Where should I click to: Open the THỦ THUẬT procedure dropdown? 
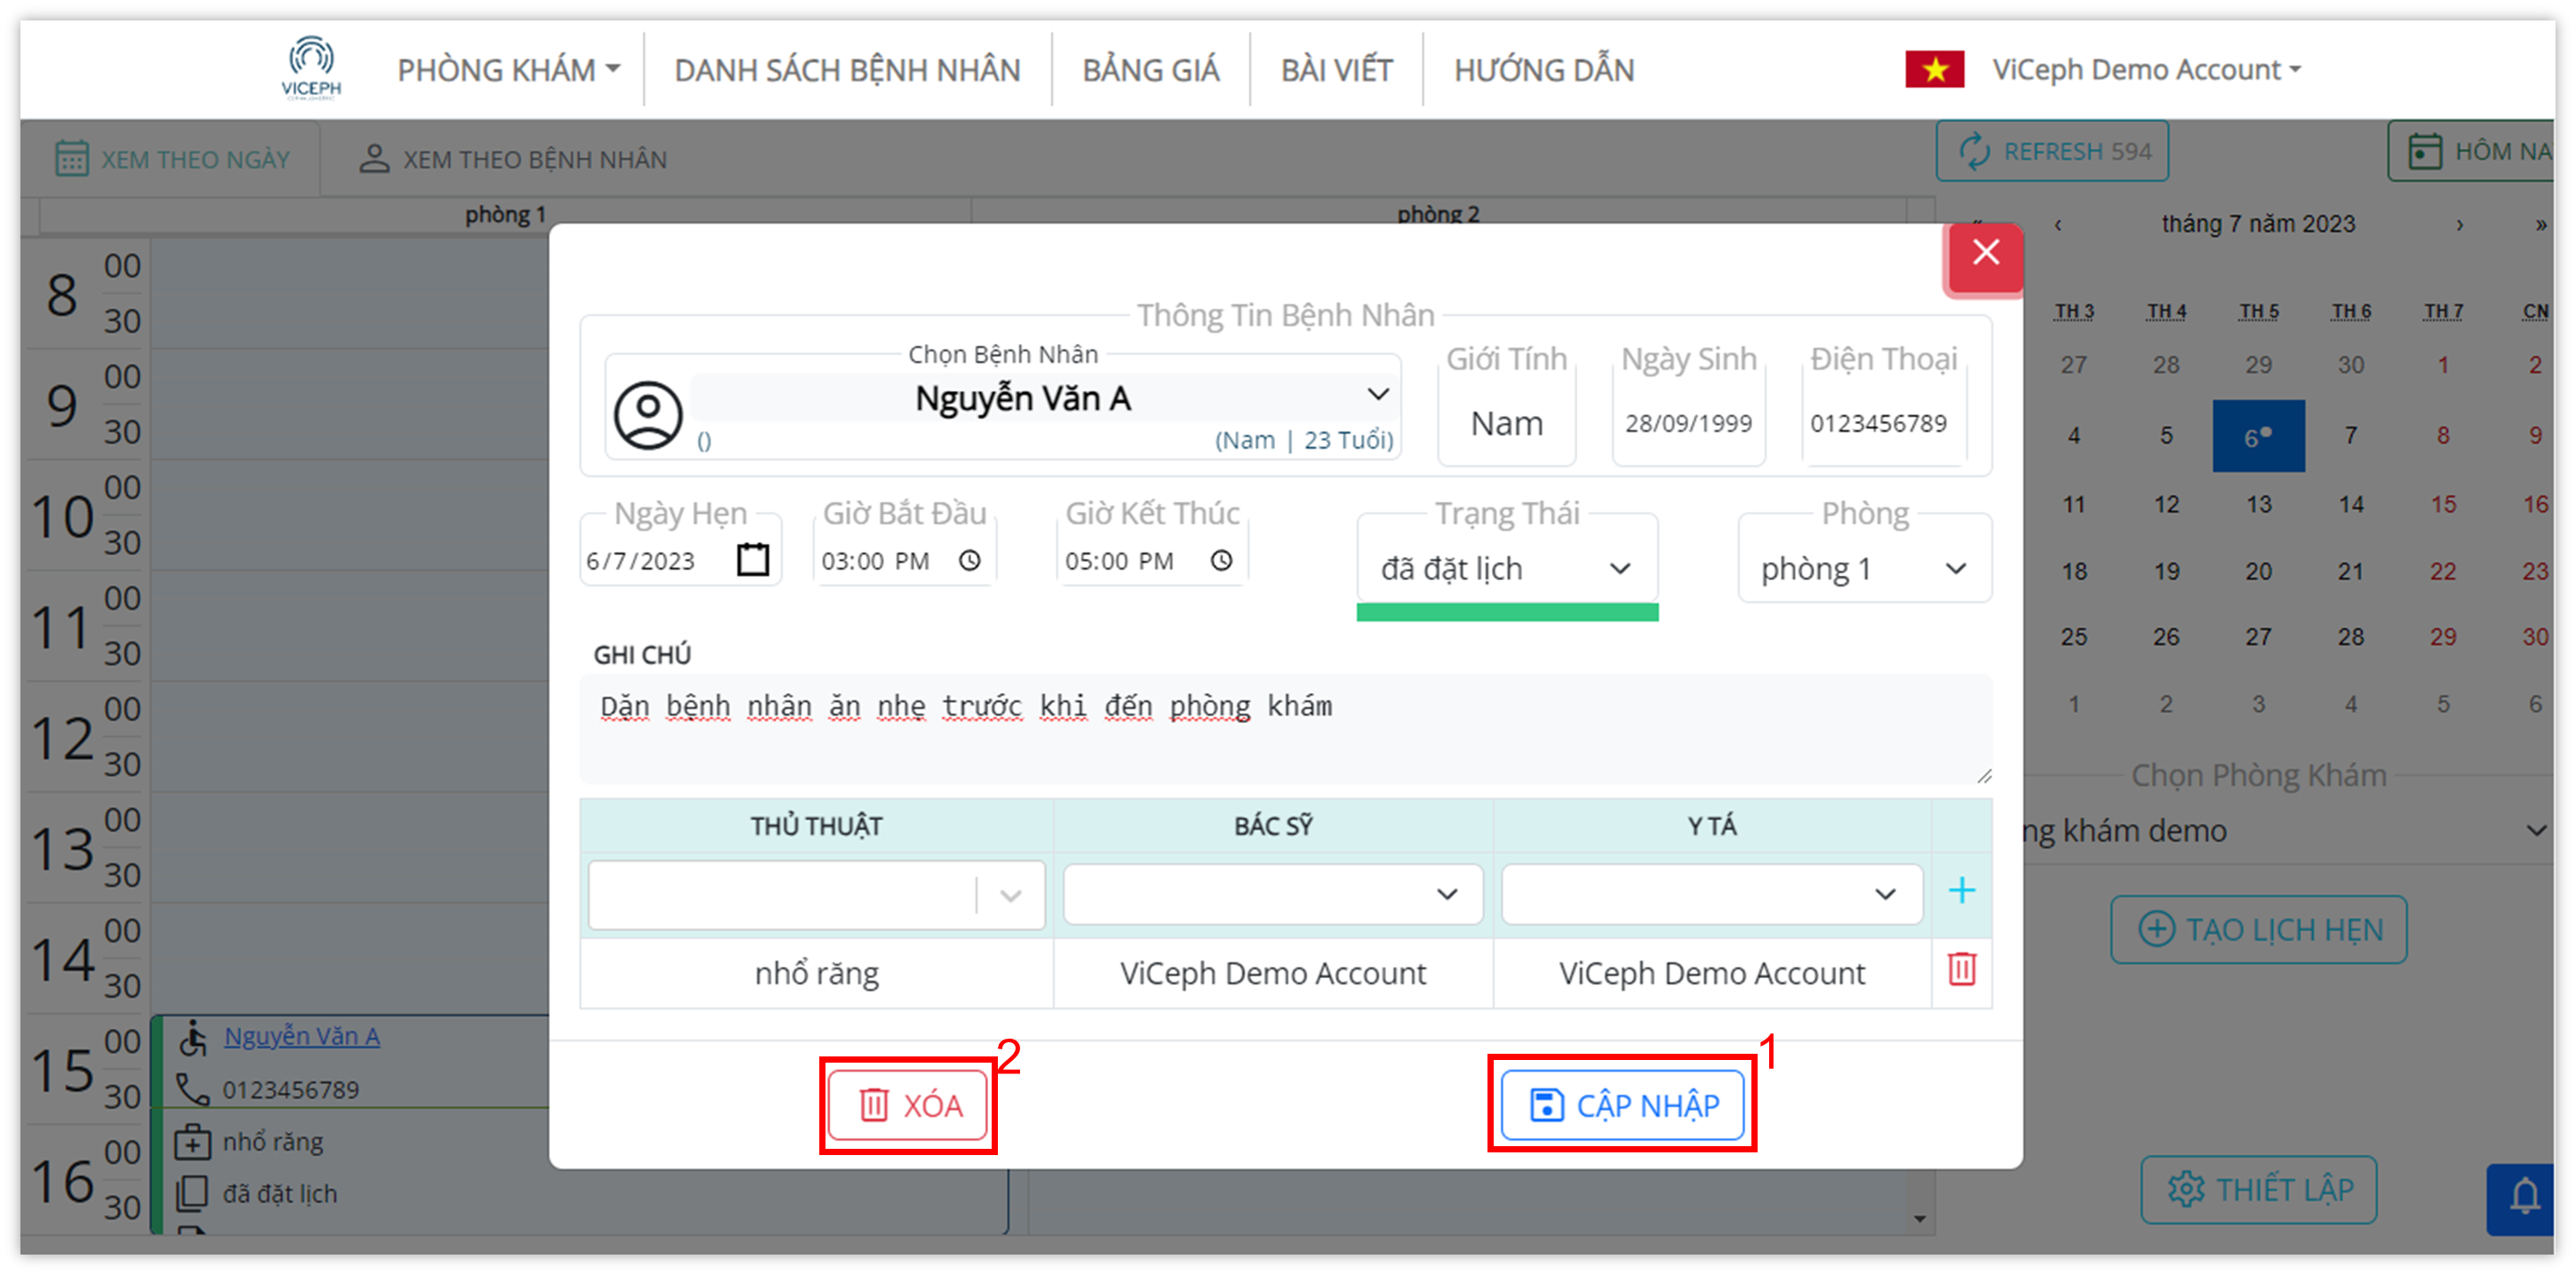816,894
